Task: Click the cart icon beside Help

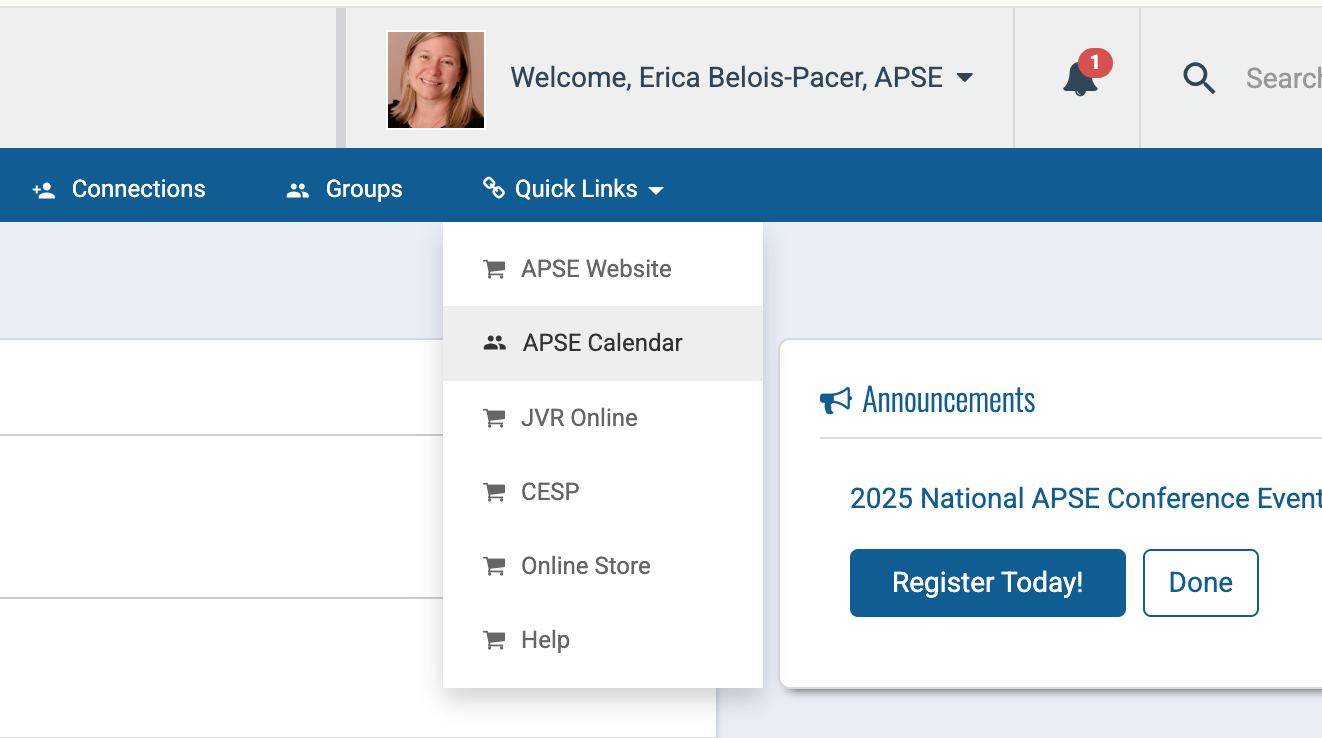Action: [x=494, y=640]
